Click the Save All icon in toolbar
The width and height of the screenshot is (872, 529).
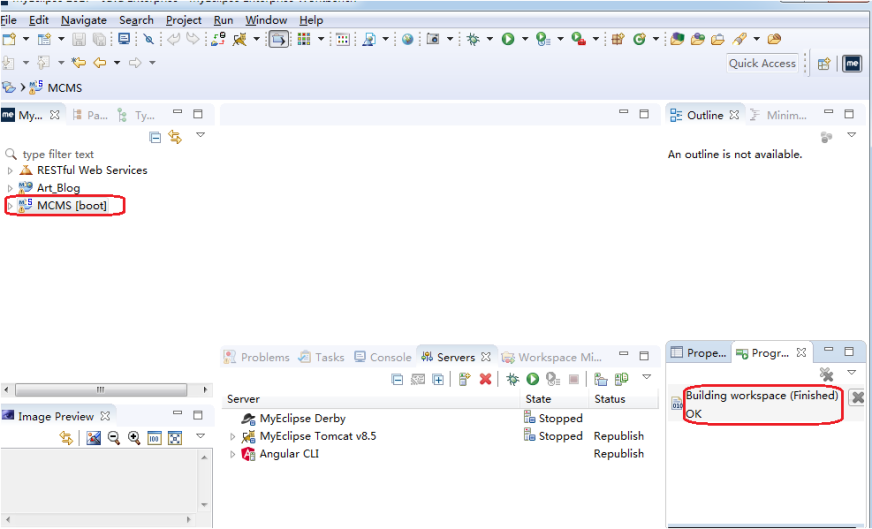100,39
